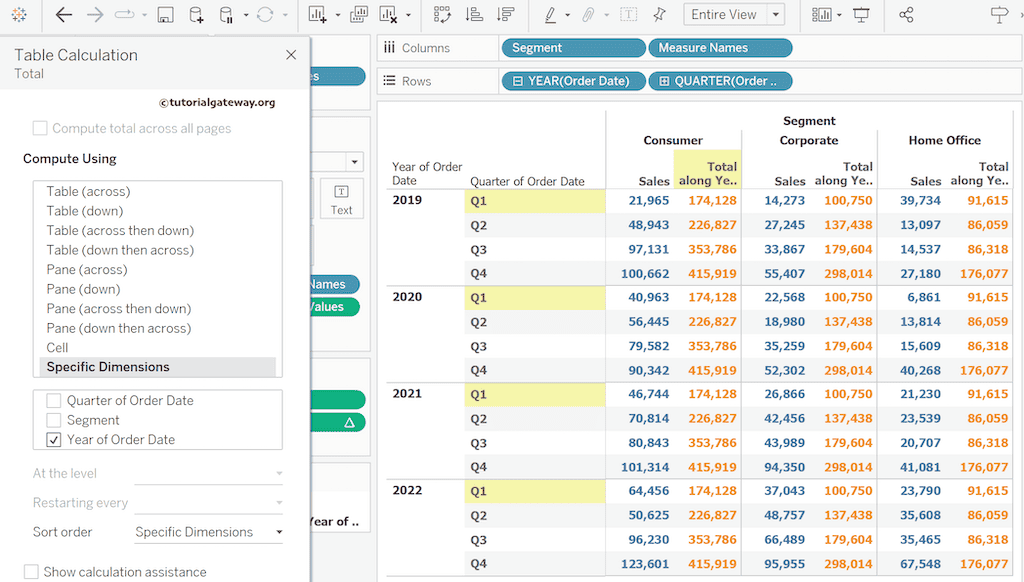Click the Highlight pen icon
This screenshot has width=1024, height=582.
point(550,15)
